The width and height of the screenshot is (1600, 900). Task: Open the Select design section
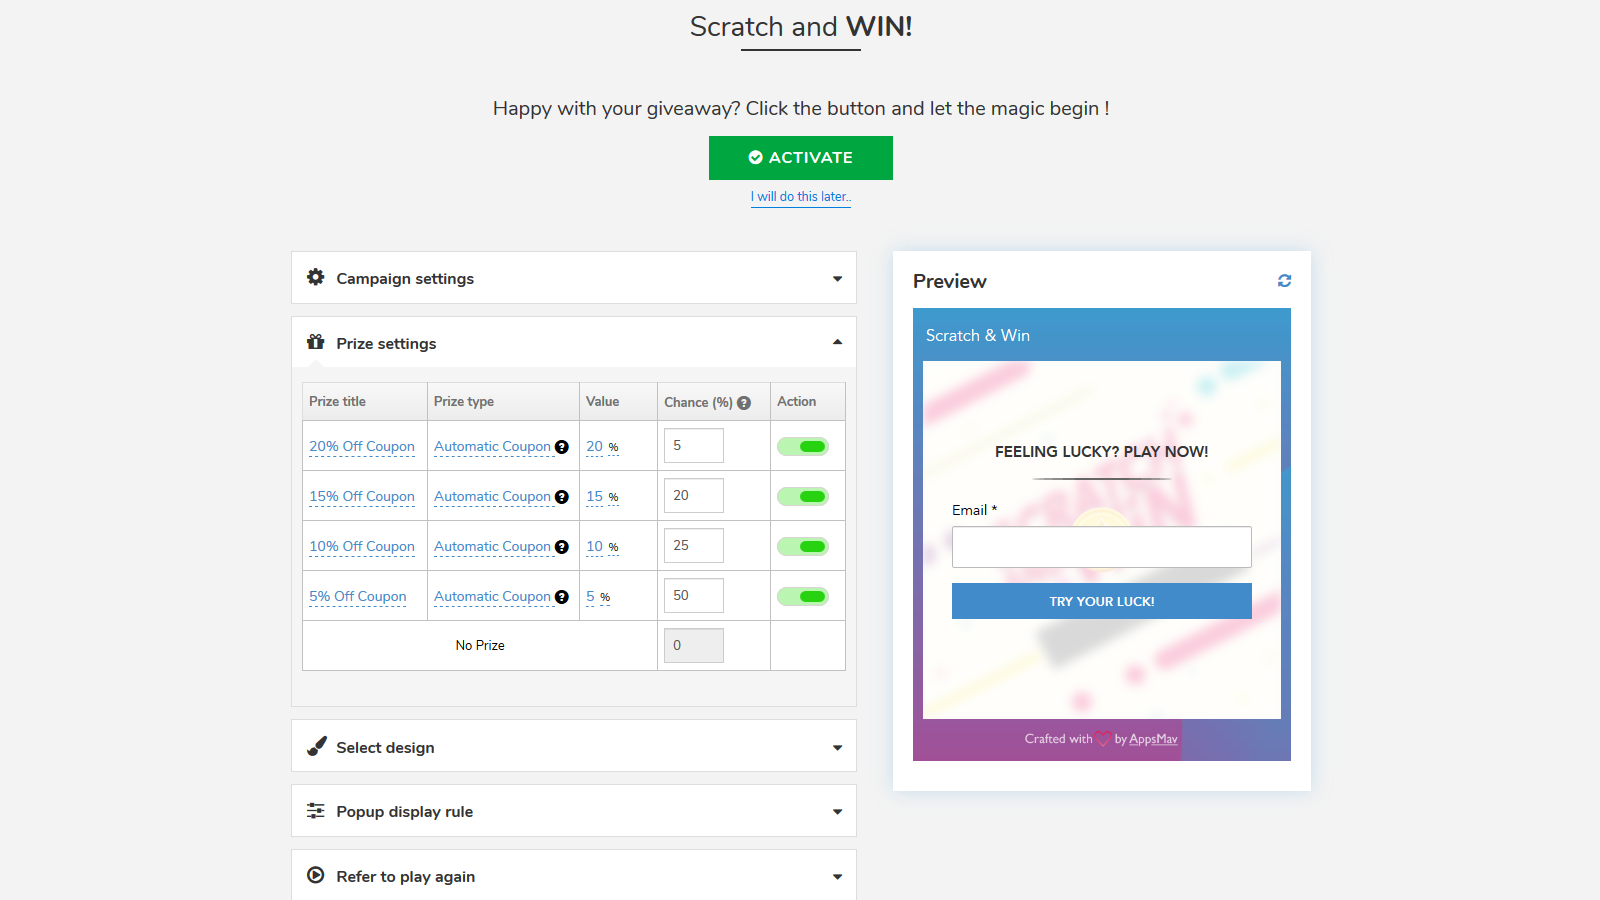(837, 746)
